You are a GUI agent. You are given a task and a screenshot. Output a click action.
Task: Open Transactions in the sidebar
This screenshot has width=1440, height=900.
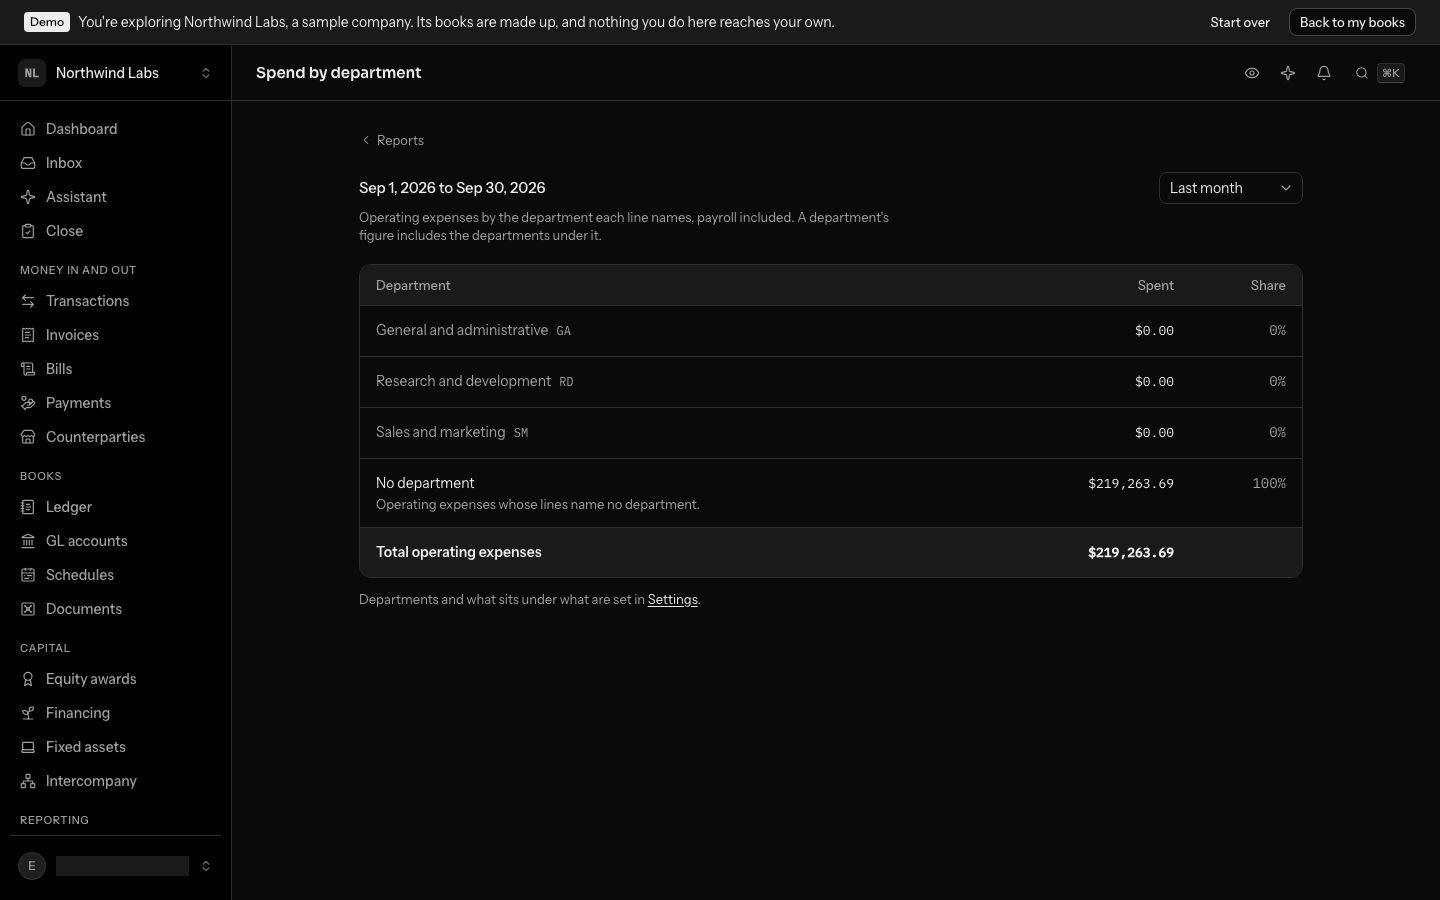[115, 301]
